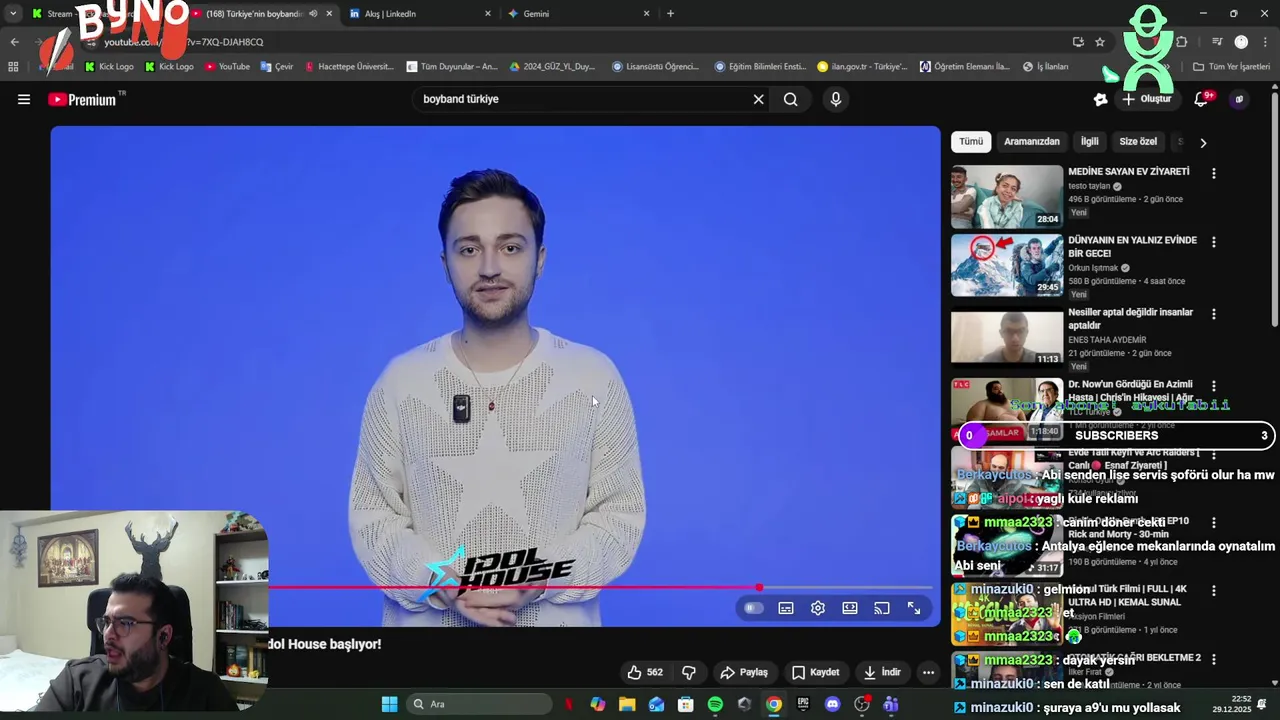Viewport: 1280px width, 720px height.
Task: Open Copilot from the taskbar
Action: point(598,704)
